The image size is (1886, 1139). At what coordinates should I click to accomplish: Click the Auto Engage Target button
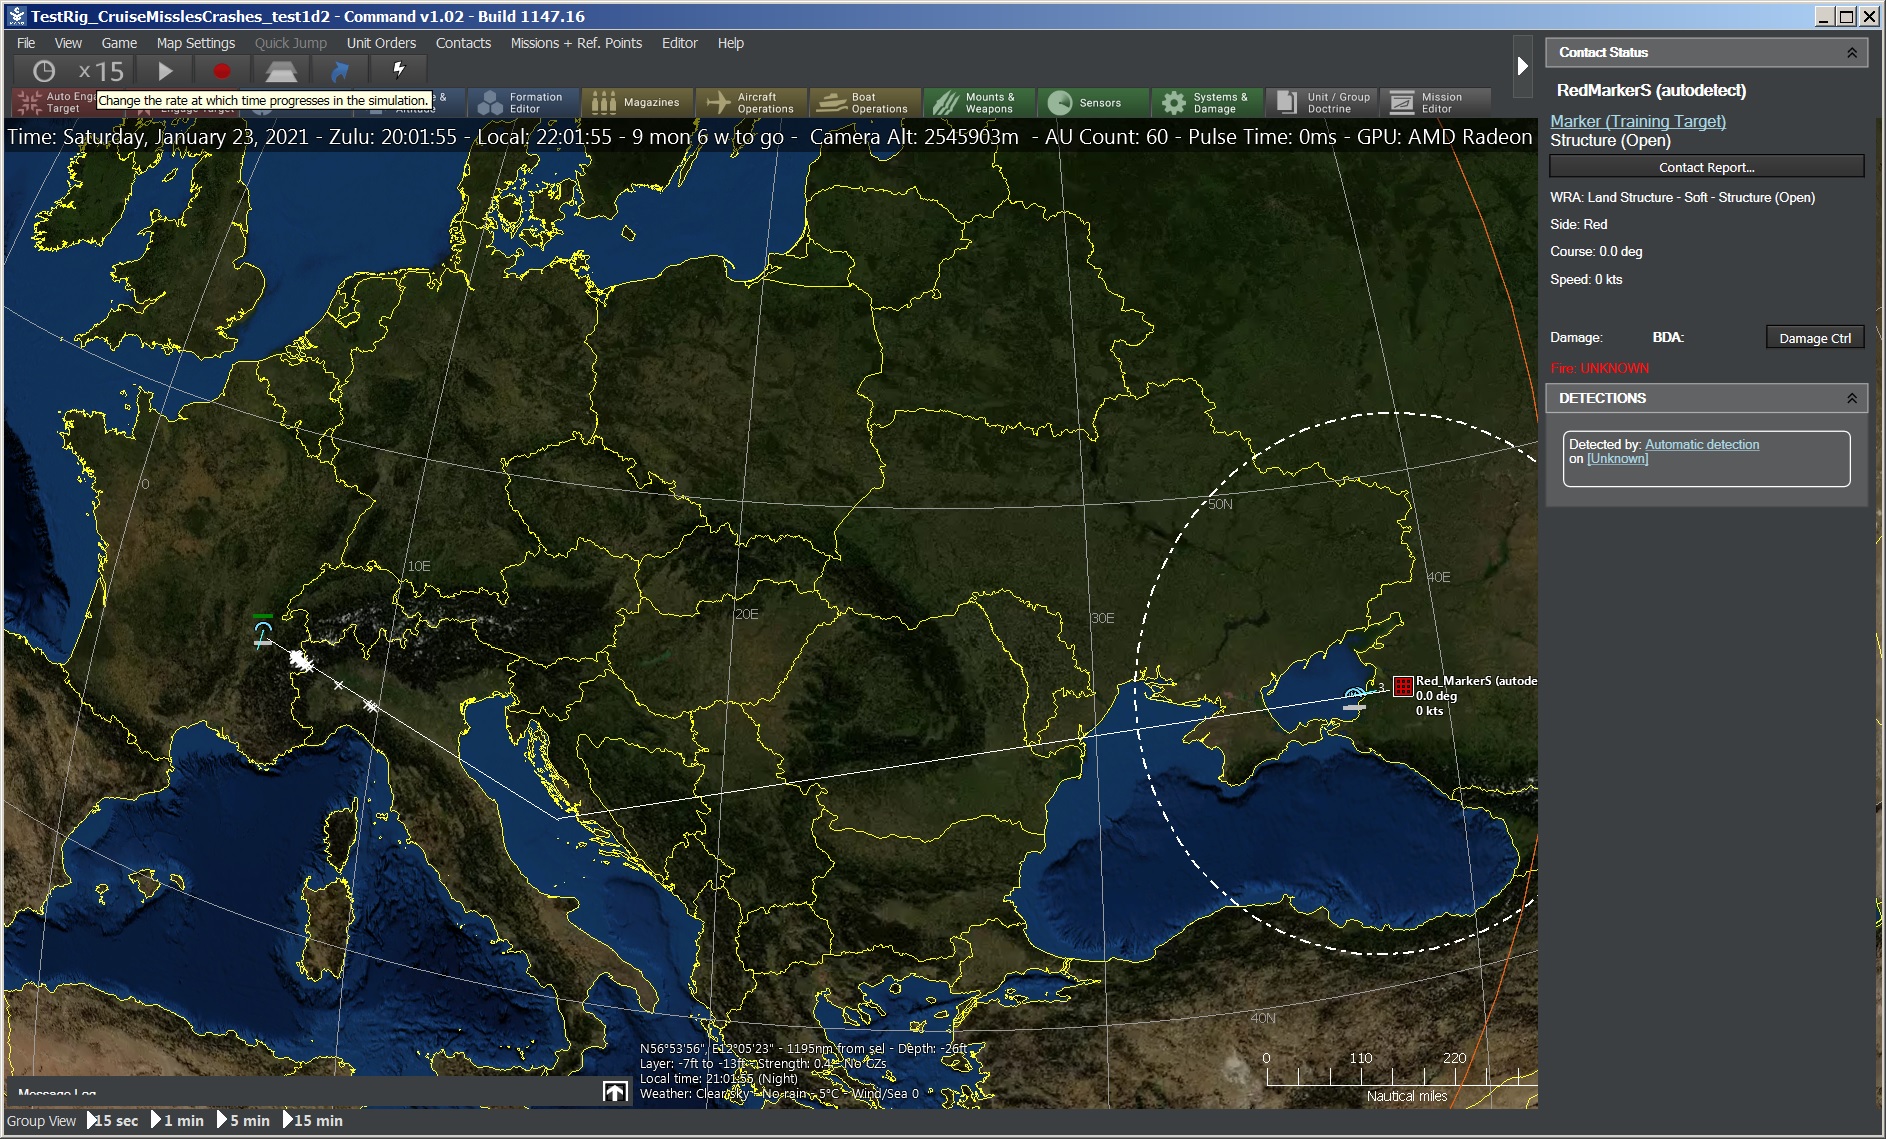pyautogui.click(x=55, y=102)
